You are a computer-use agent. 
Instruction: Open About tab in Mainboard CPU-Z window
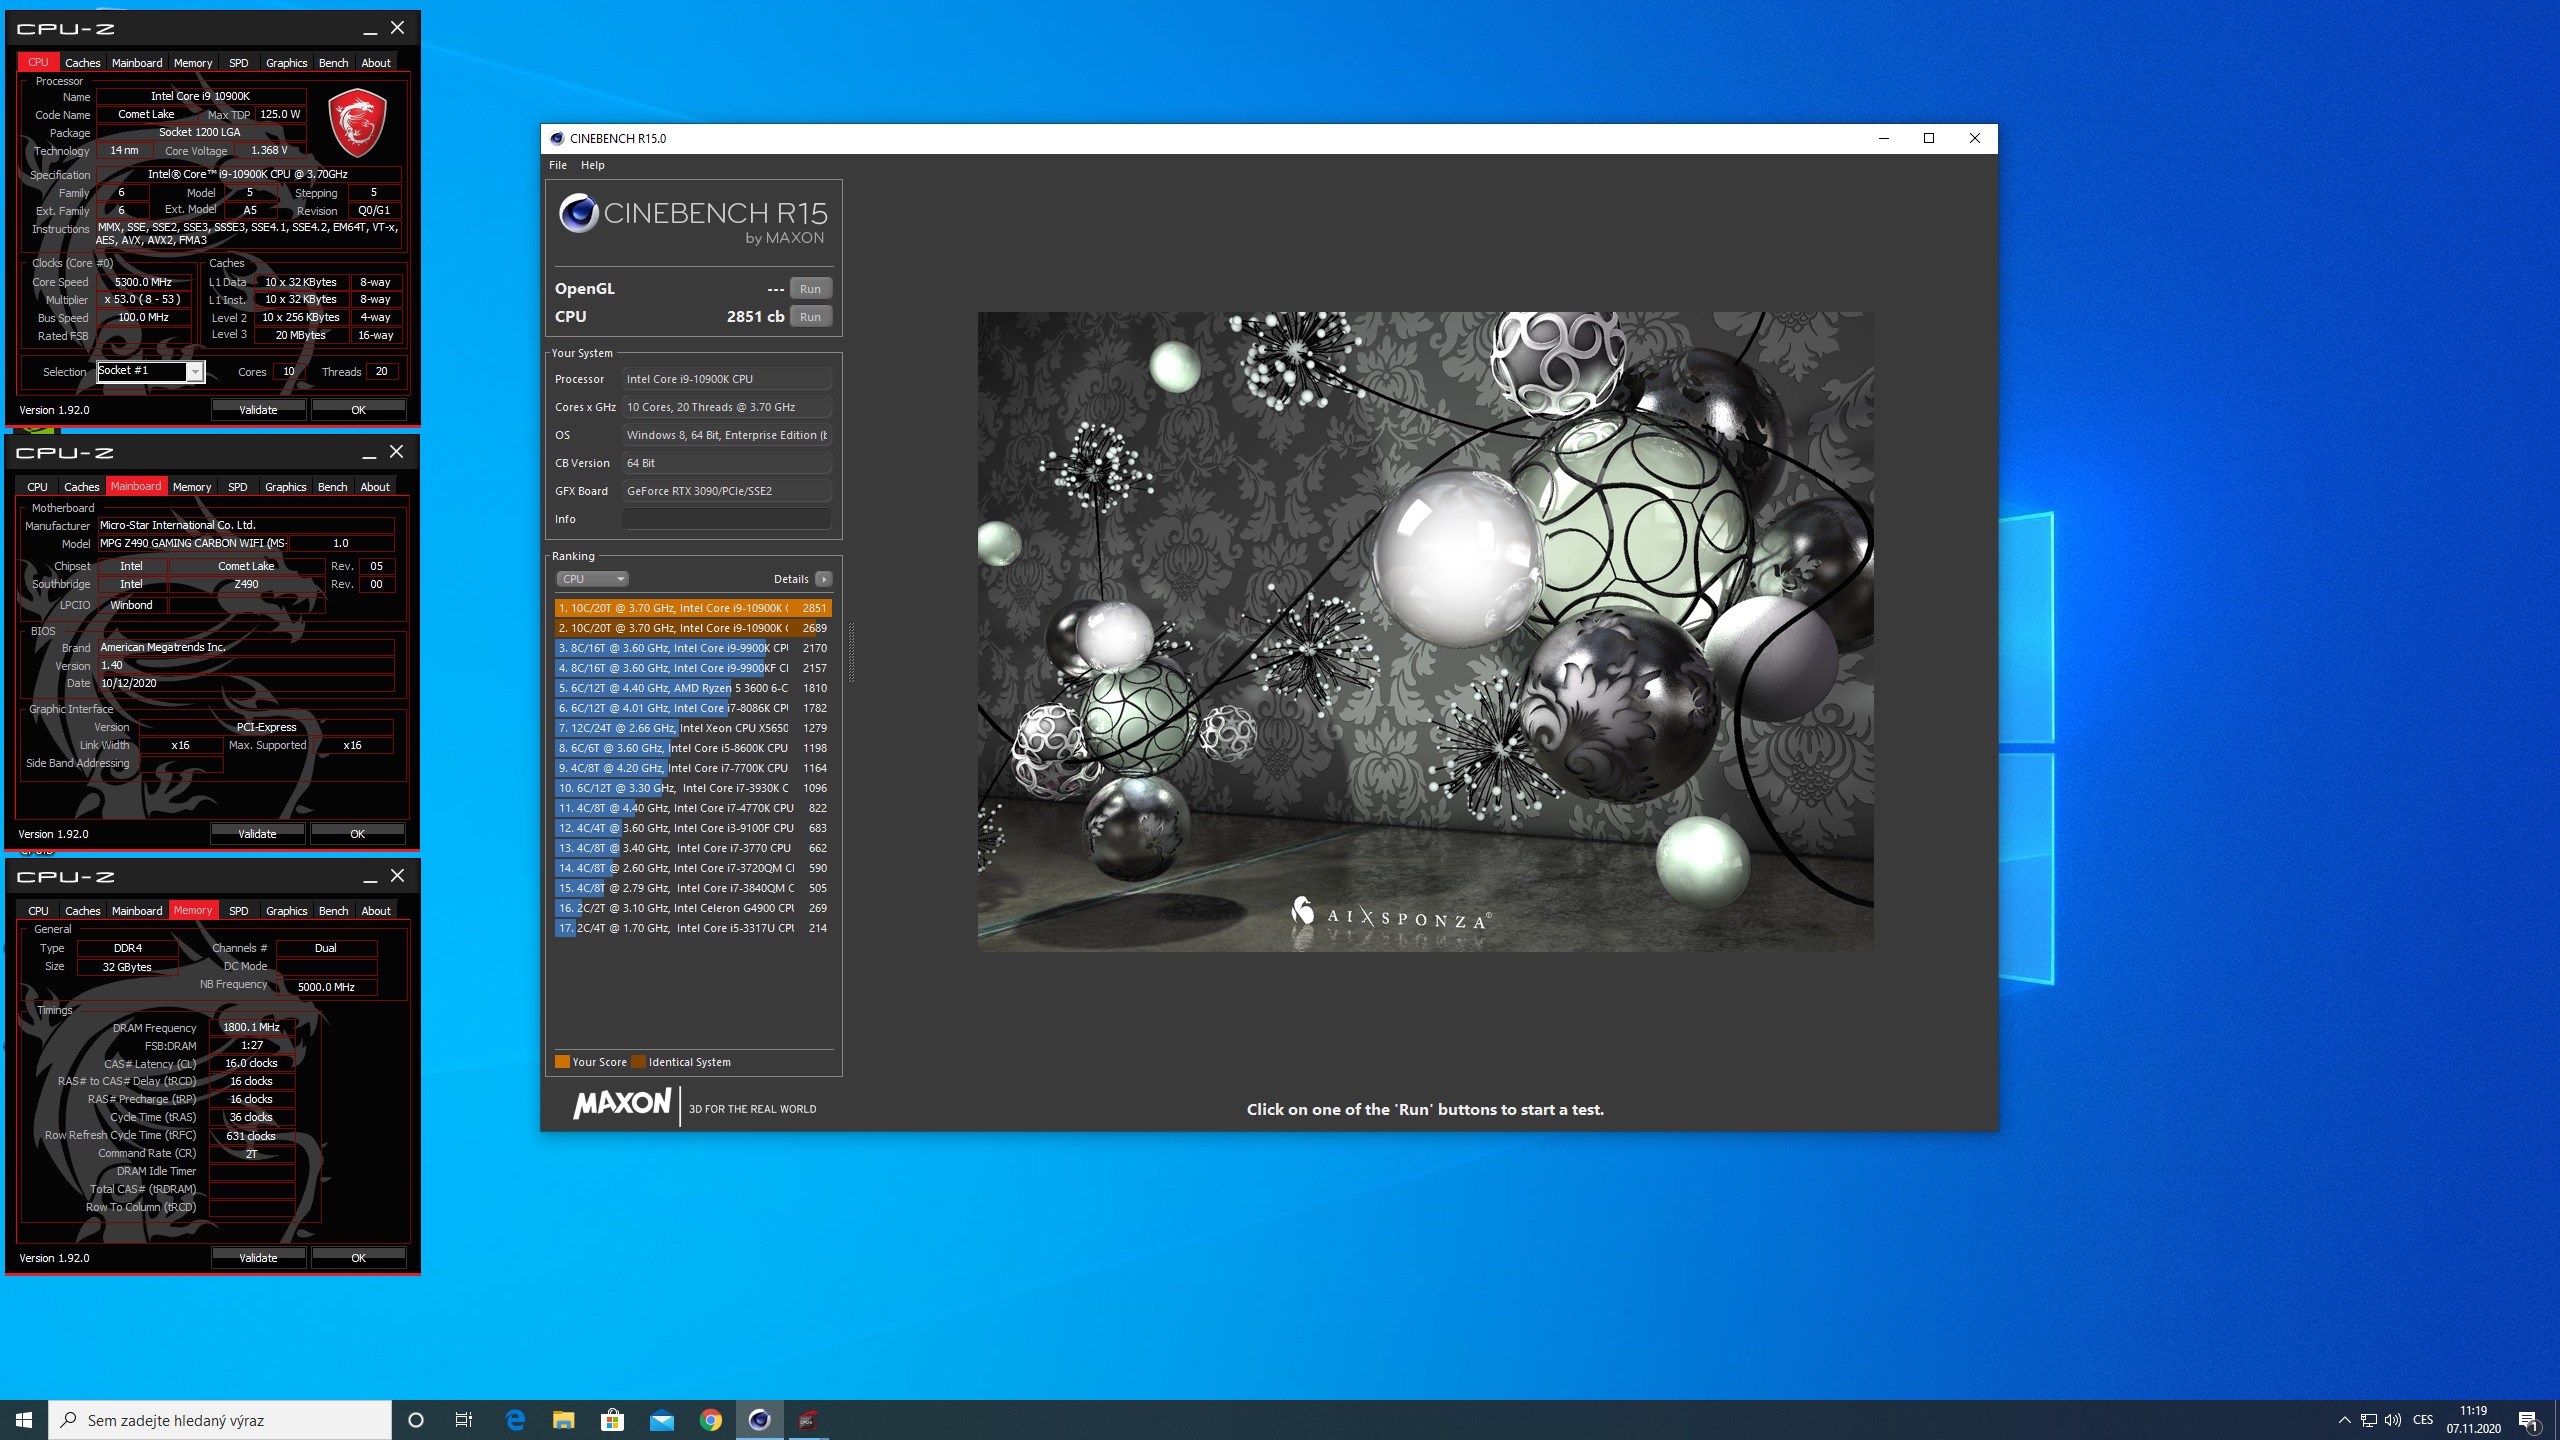point(375,487)
